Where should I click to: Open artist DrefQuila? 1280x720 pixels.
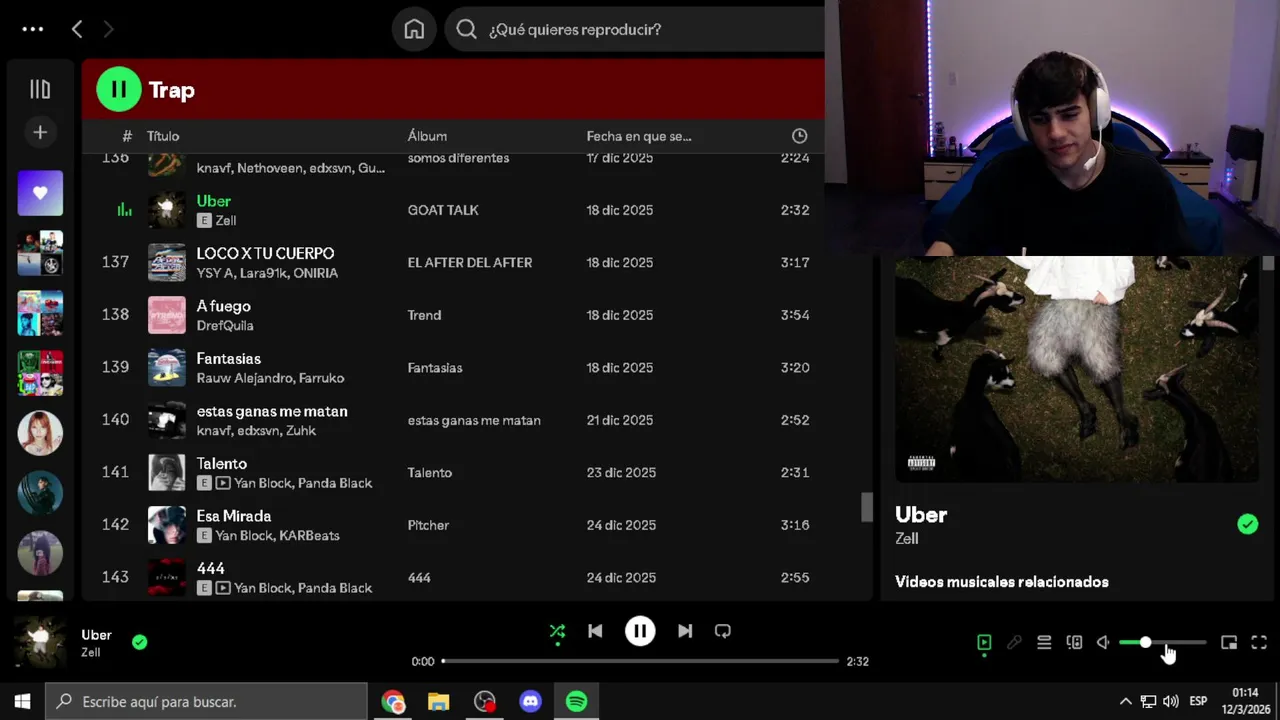point(225,325)
